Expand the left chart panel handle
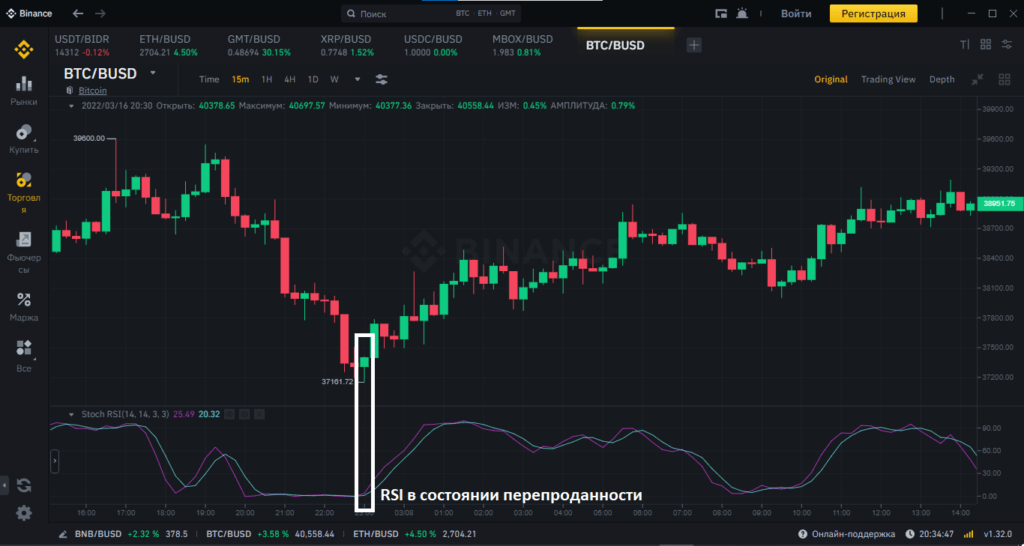This screenshot has width=1024, height=546. (54, 461)
